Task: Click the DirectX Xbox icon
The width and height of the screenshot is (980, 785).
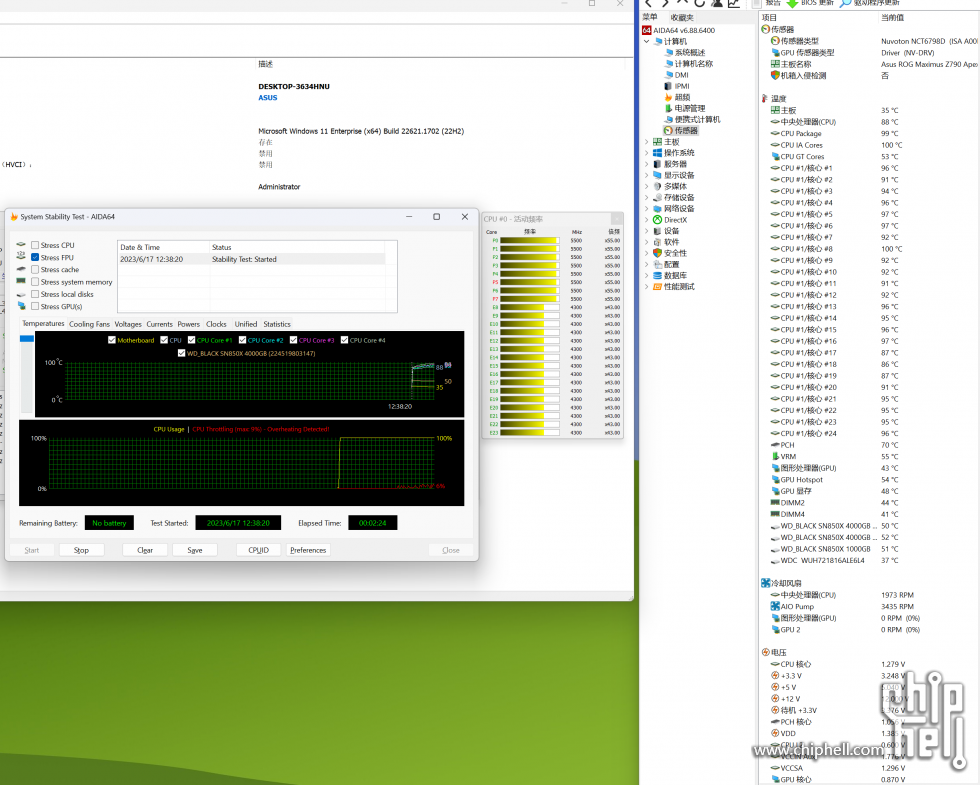Action: [658, 219]
